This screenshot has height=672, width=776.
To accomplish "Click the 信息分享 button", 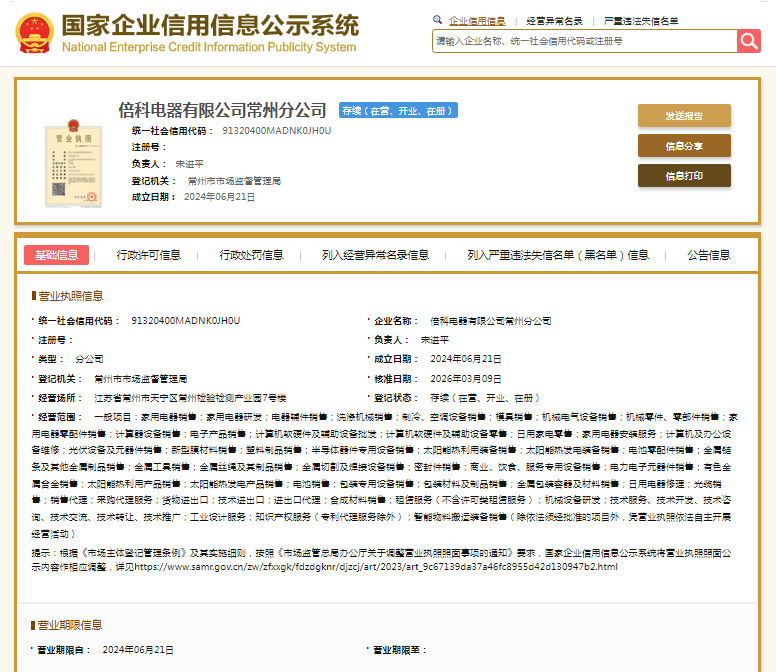I will pyautogui.click(x=684, y=146).
